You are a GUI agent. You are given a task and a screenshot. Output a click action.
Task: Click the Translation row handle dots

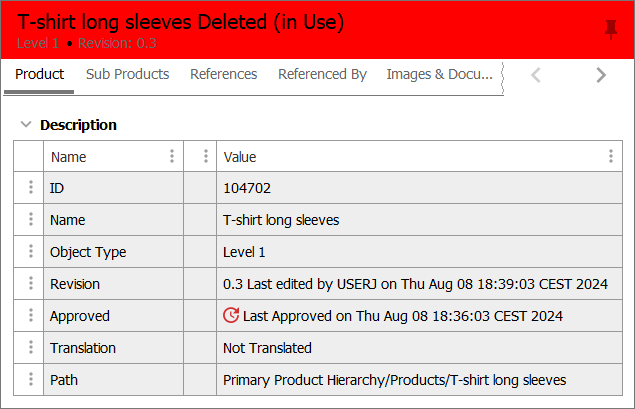point(30,348)
